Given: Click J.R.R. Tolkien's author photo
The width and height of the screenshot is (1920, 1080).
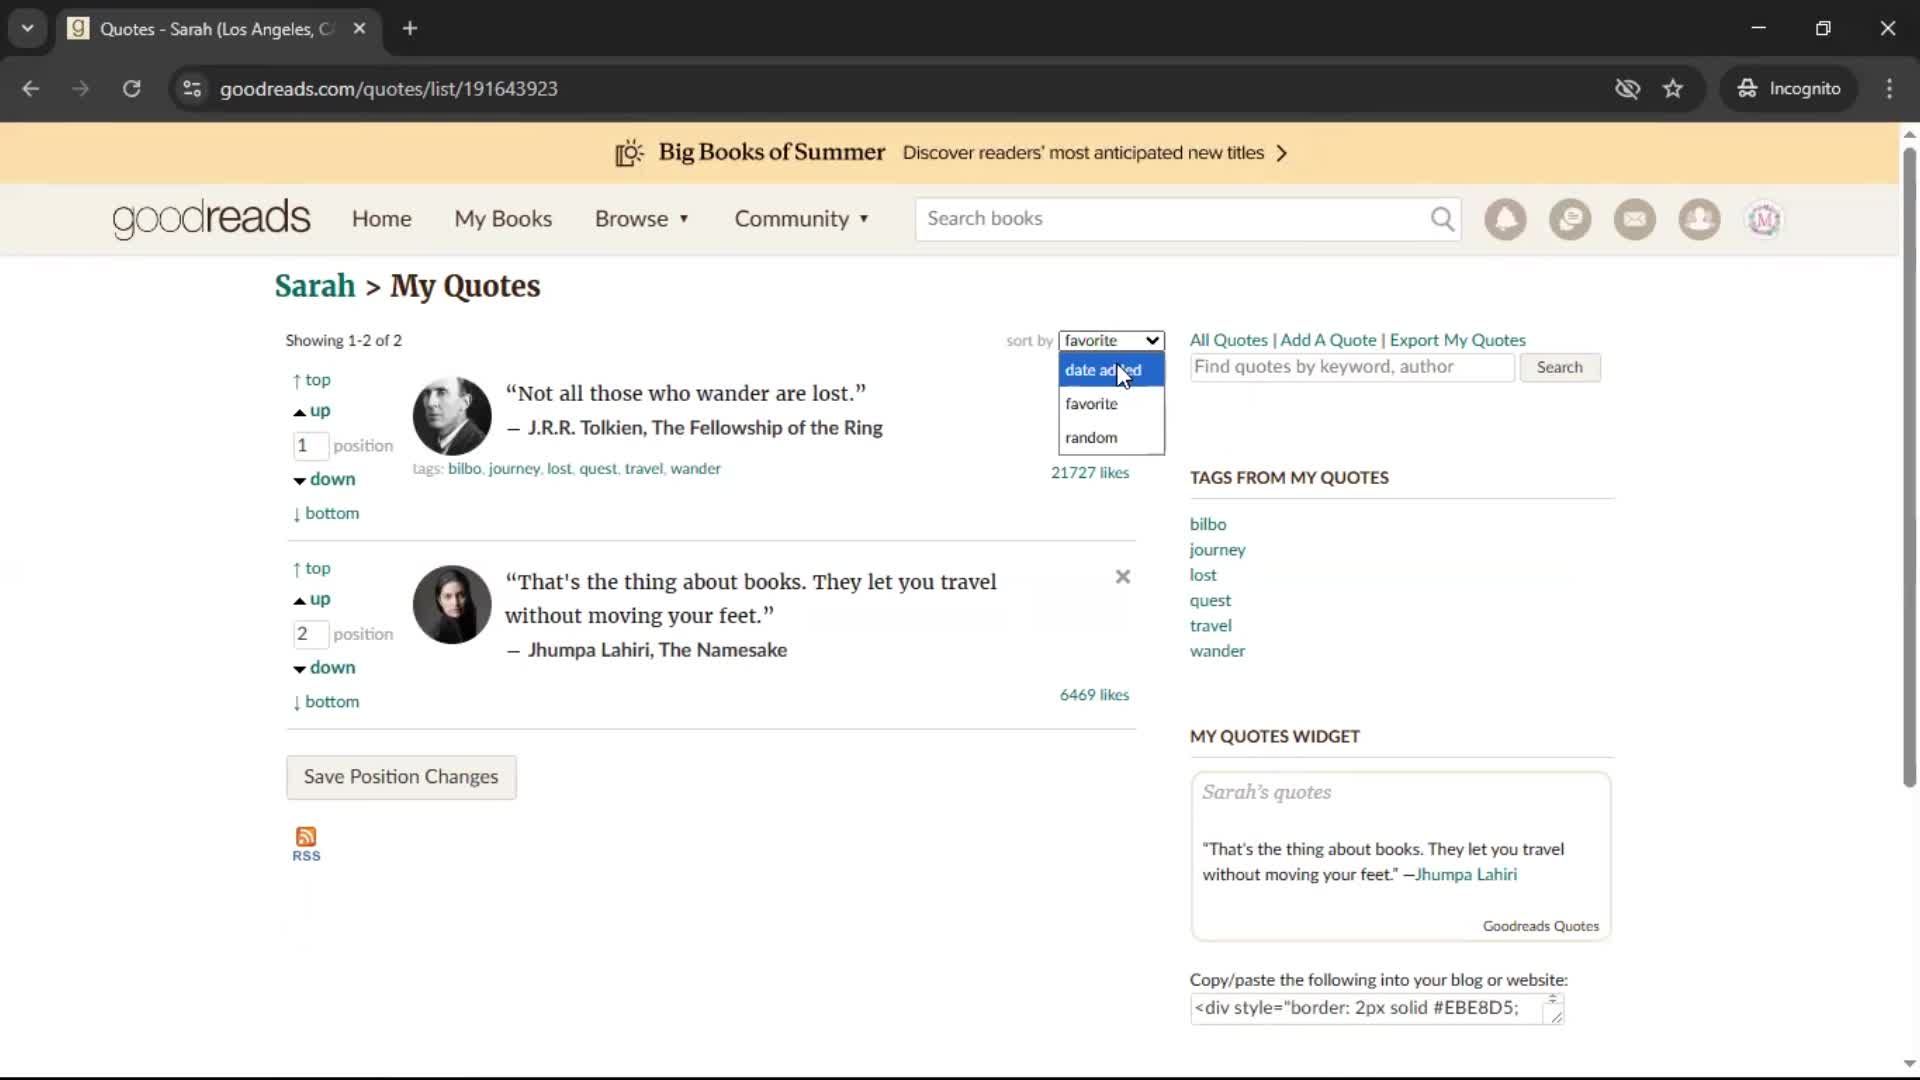Looking at the screenshot, I should [x=452, y=416].
